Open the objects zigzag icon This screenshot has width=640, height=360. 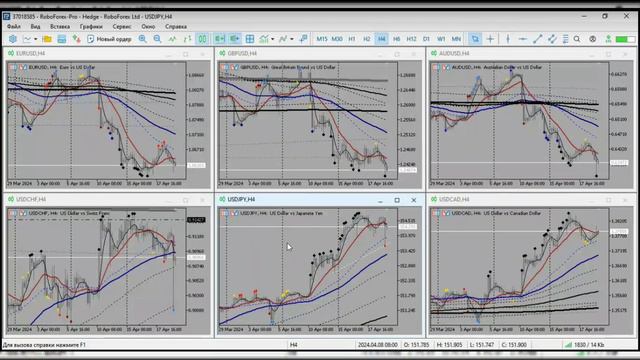(283, 39)
